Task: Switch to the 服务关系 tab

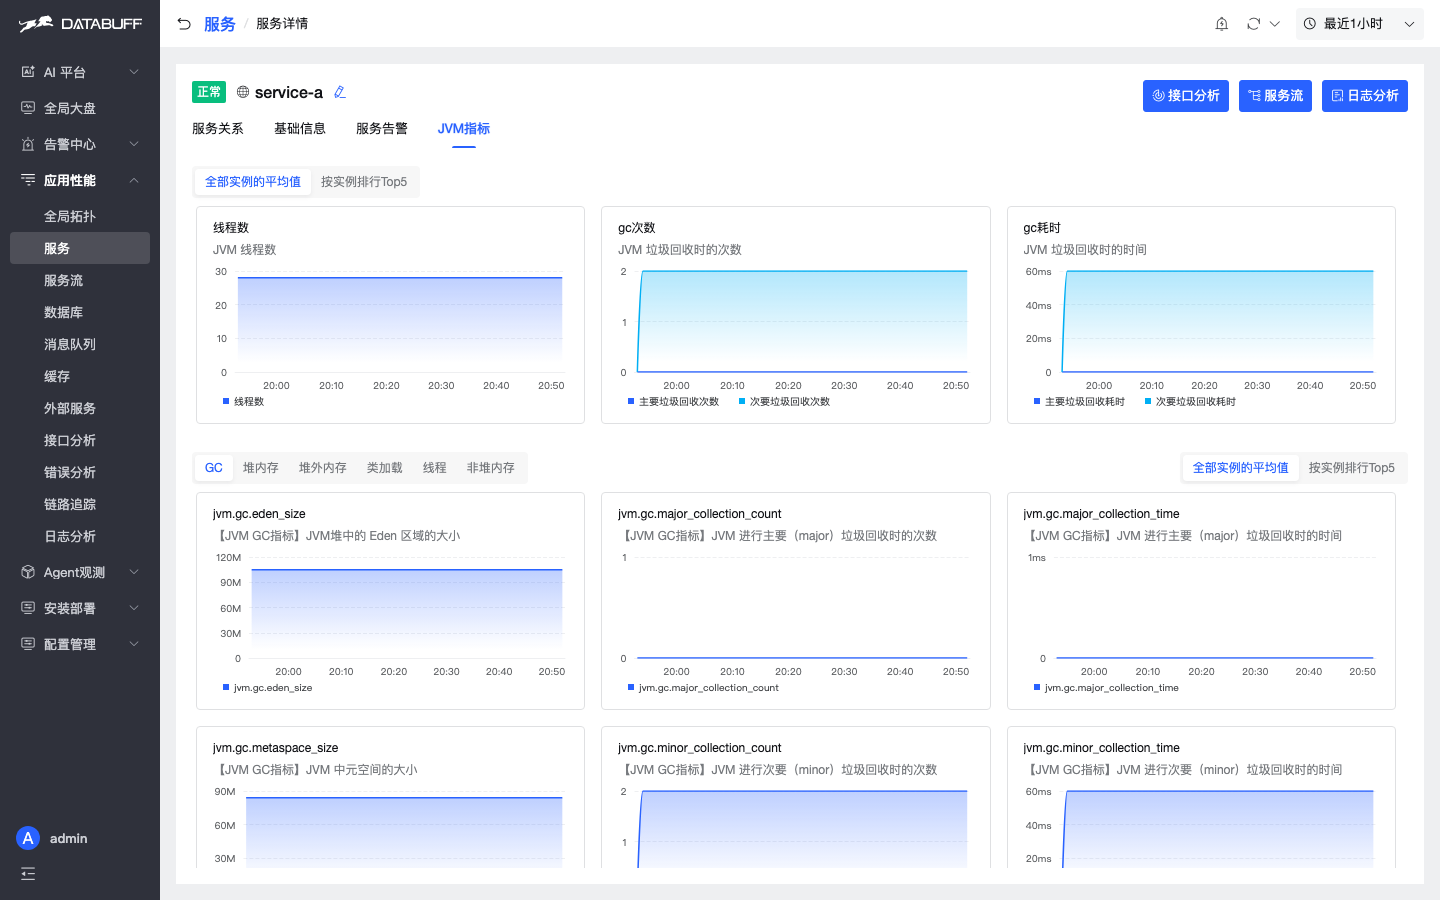Action: coord(218,128)
